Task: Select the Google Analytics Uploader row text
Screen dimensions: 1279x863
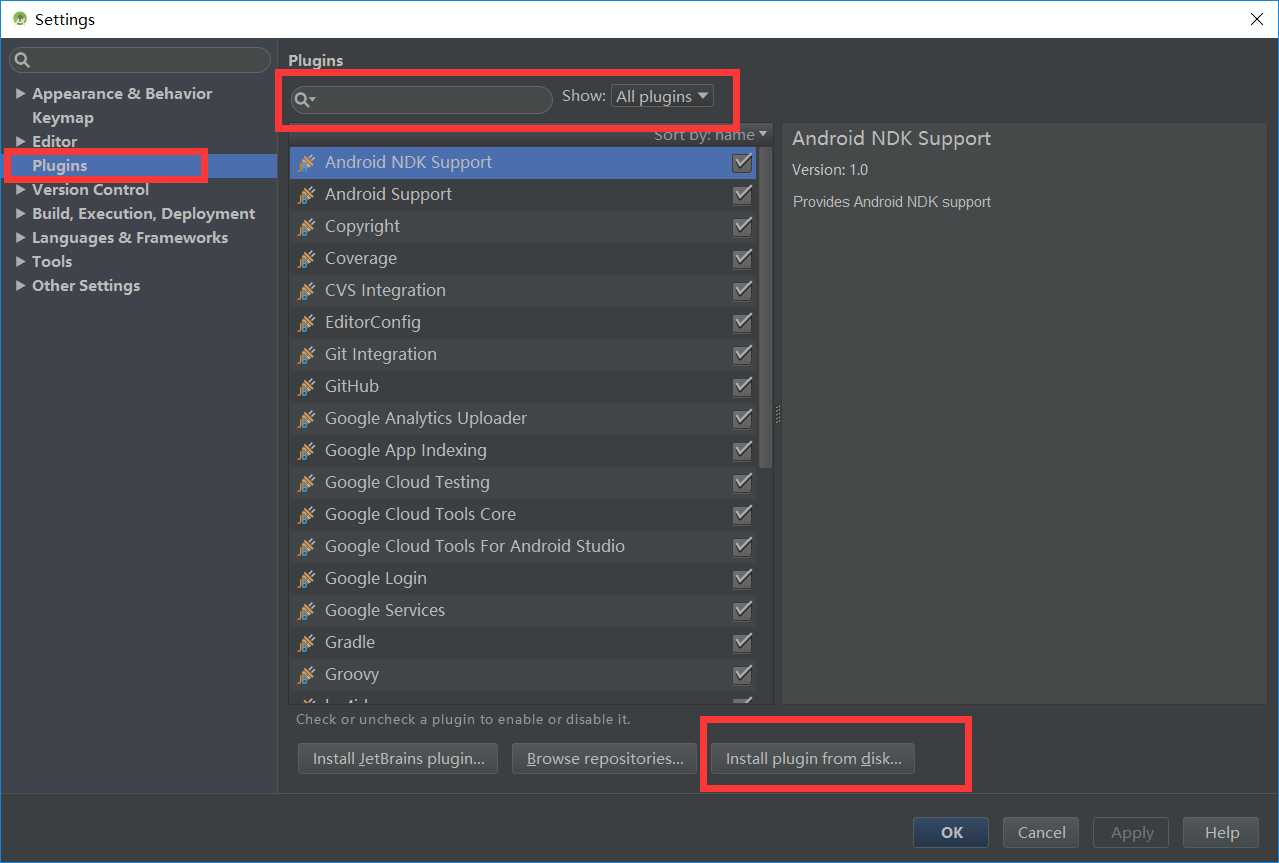Action: coord(425,418)
